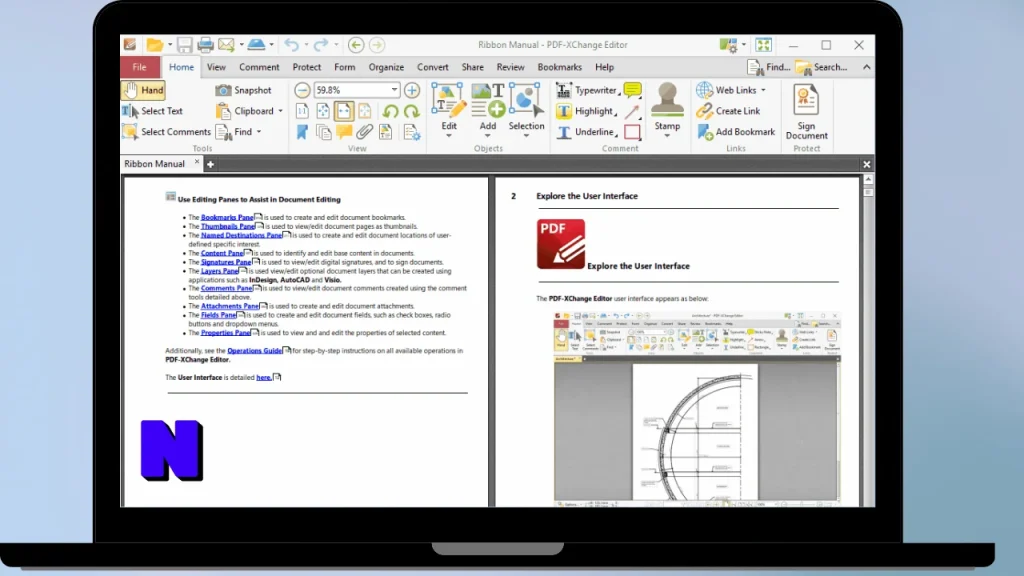Click the Create Link button
Image resolution: width=1024 pixels, height=576 pixels.
(728, 111)
